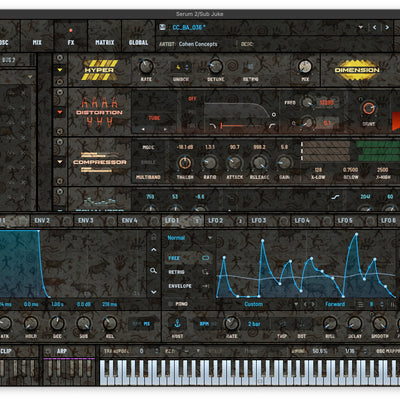Click the envelope down chevron
Screen dimensions: 400x400
click(x=154, y=292)
